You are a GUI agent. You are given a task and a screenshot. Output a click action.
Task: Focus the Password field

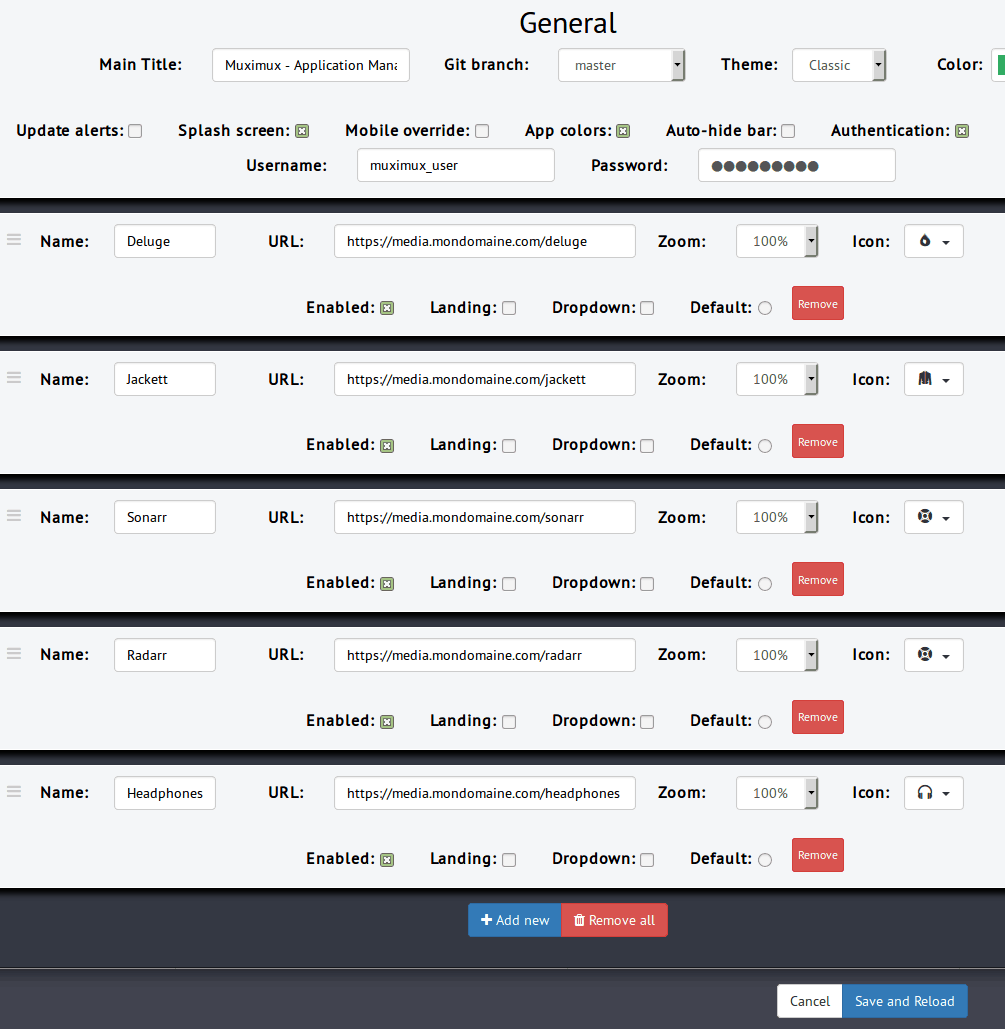[x=796, y=165]
